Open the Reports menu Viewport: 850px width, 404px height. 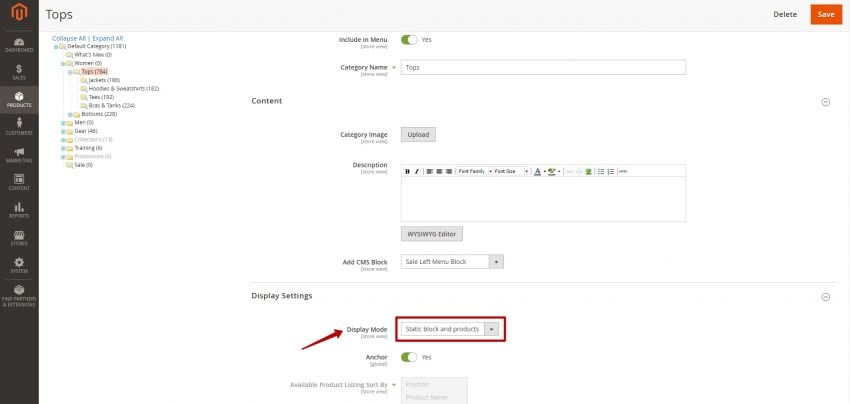19,210
